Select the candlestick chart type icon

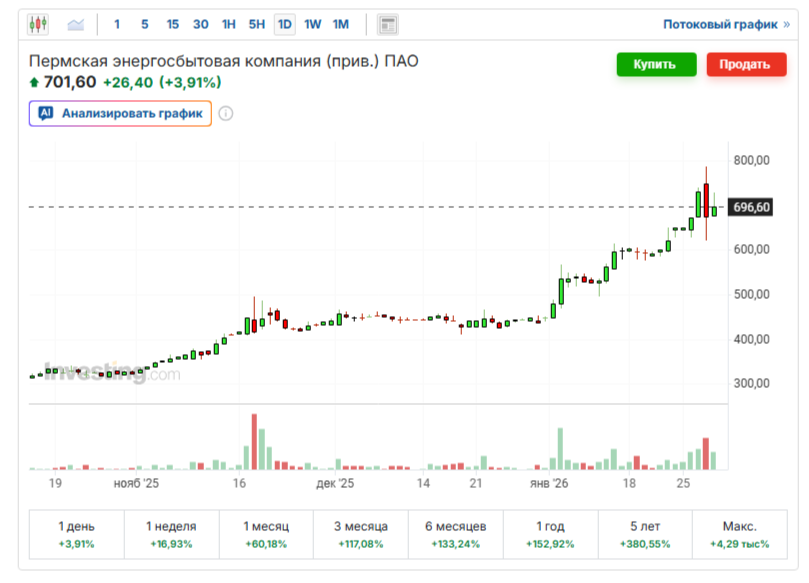[38, 24]
